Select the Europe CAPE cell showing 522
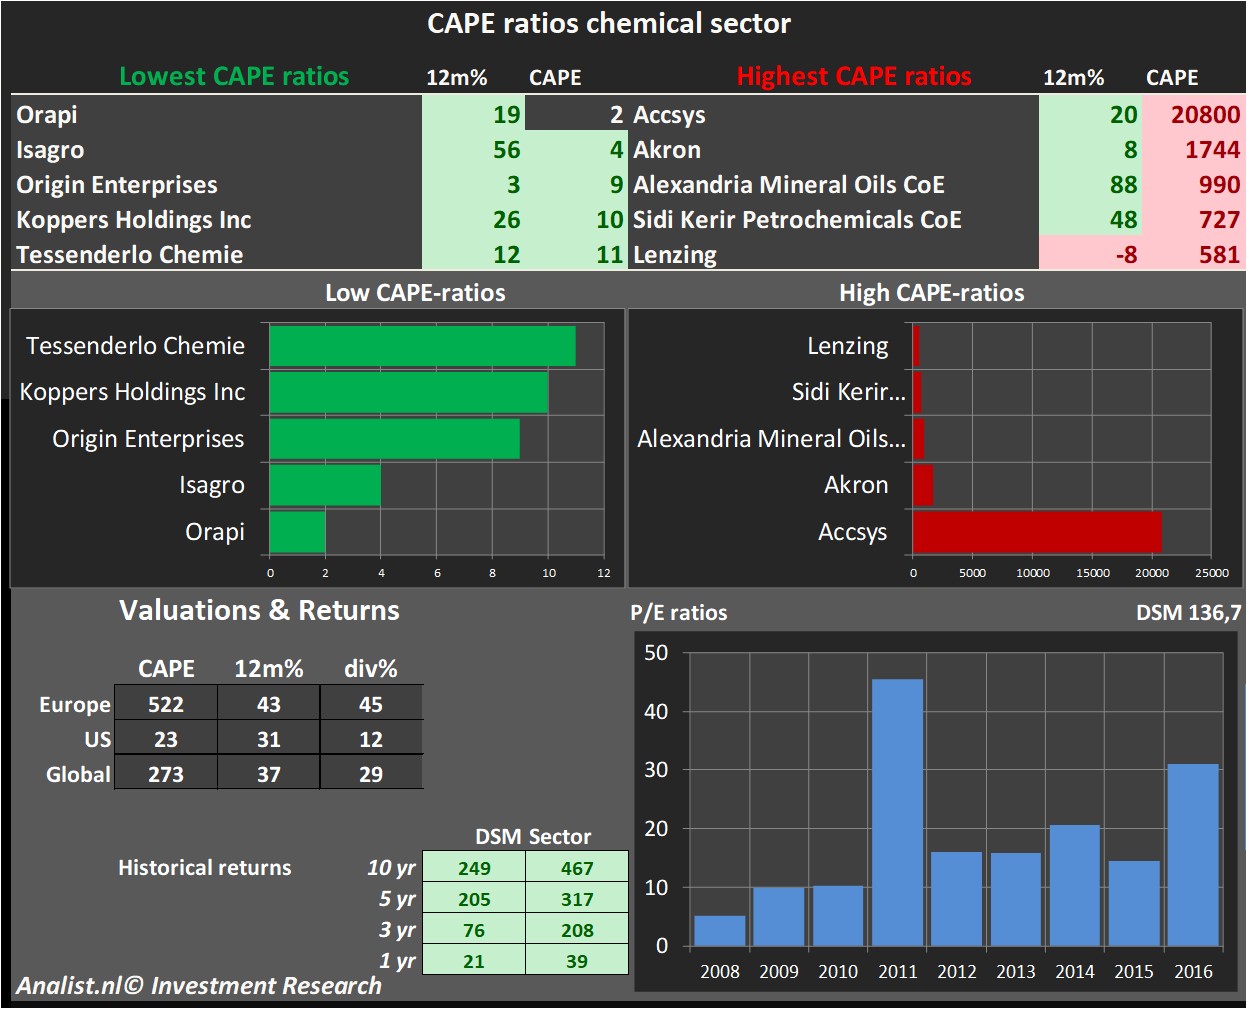 pyautogui.click(x=166, y=704)
